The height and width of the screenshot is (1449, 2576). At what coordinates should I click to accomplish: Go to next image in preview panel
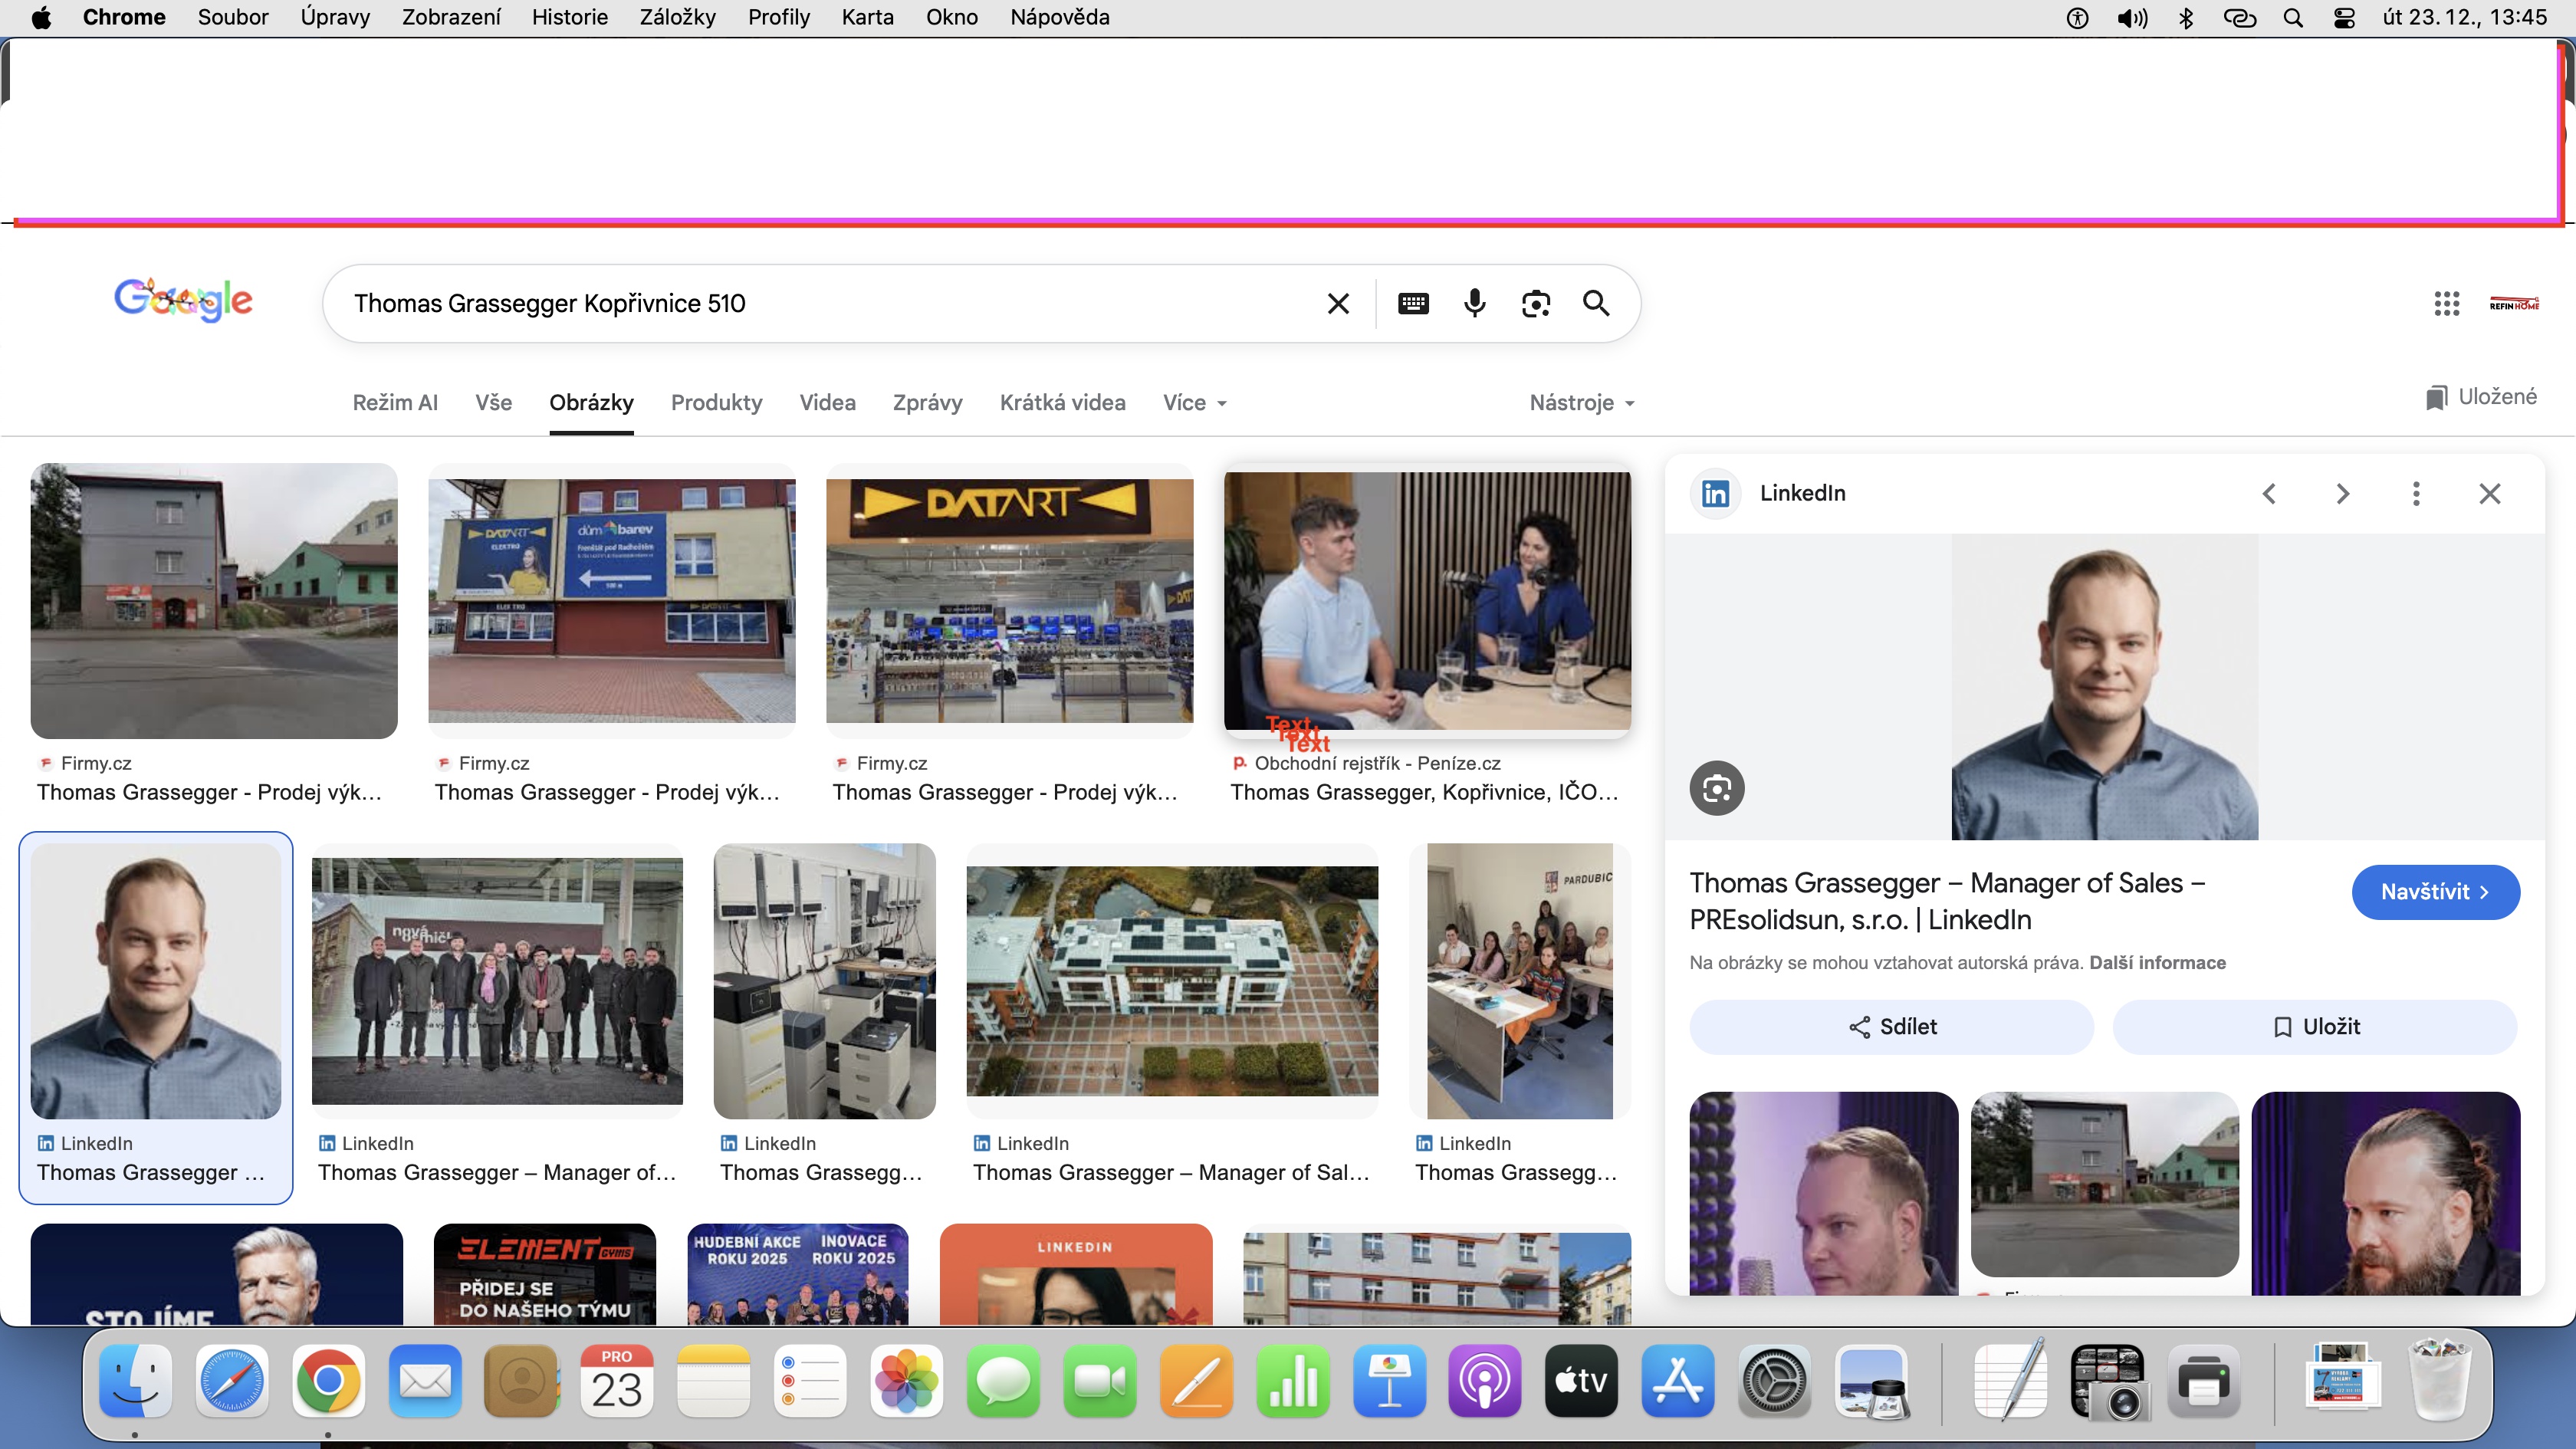[2342, 493]
